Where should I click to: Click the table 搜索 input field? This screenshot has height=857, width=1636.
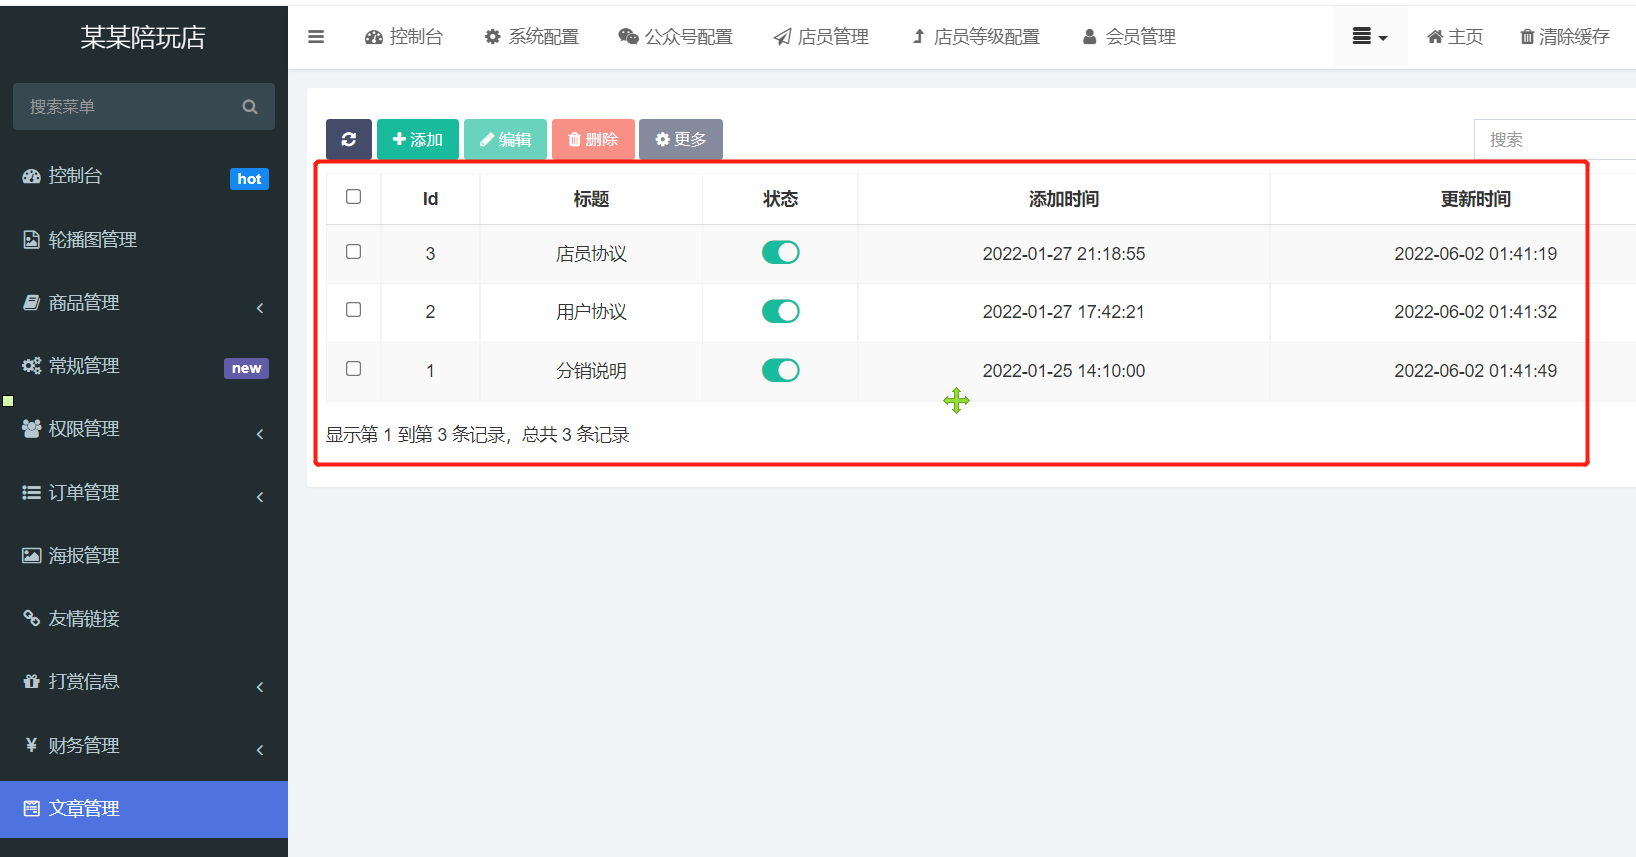pyautogui.click(x=1553, y=140)
